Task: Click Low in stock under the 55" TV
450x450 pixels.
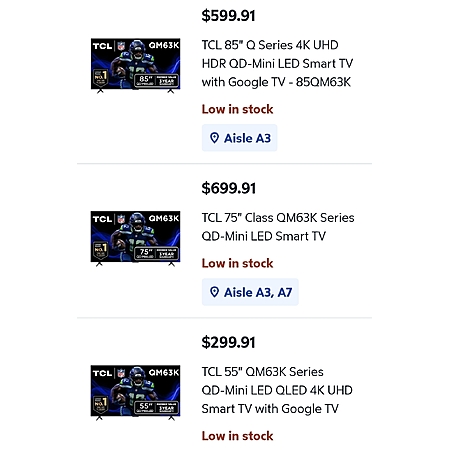Action: tap(237, 436)
